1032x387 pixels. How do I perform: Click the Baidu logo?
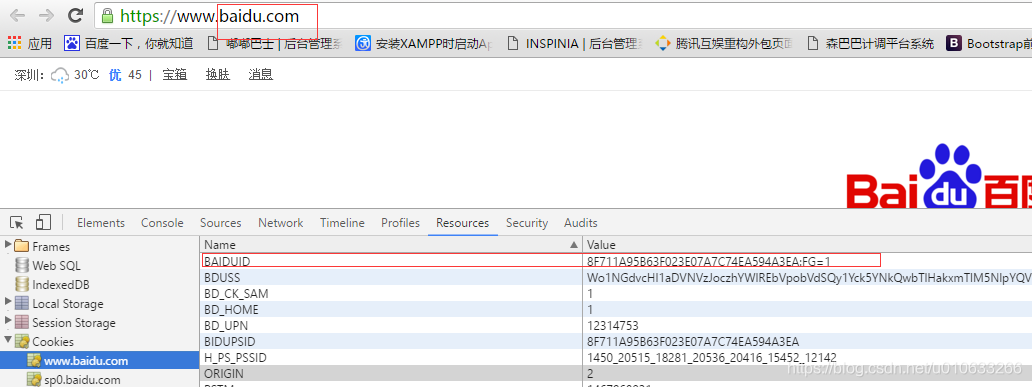939,176
